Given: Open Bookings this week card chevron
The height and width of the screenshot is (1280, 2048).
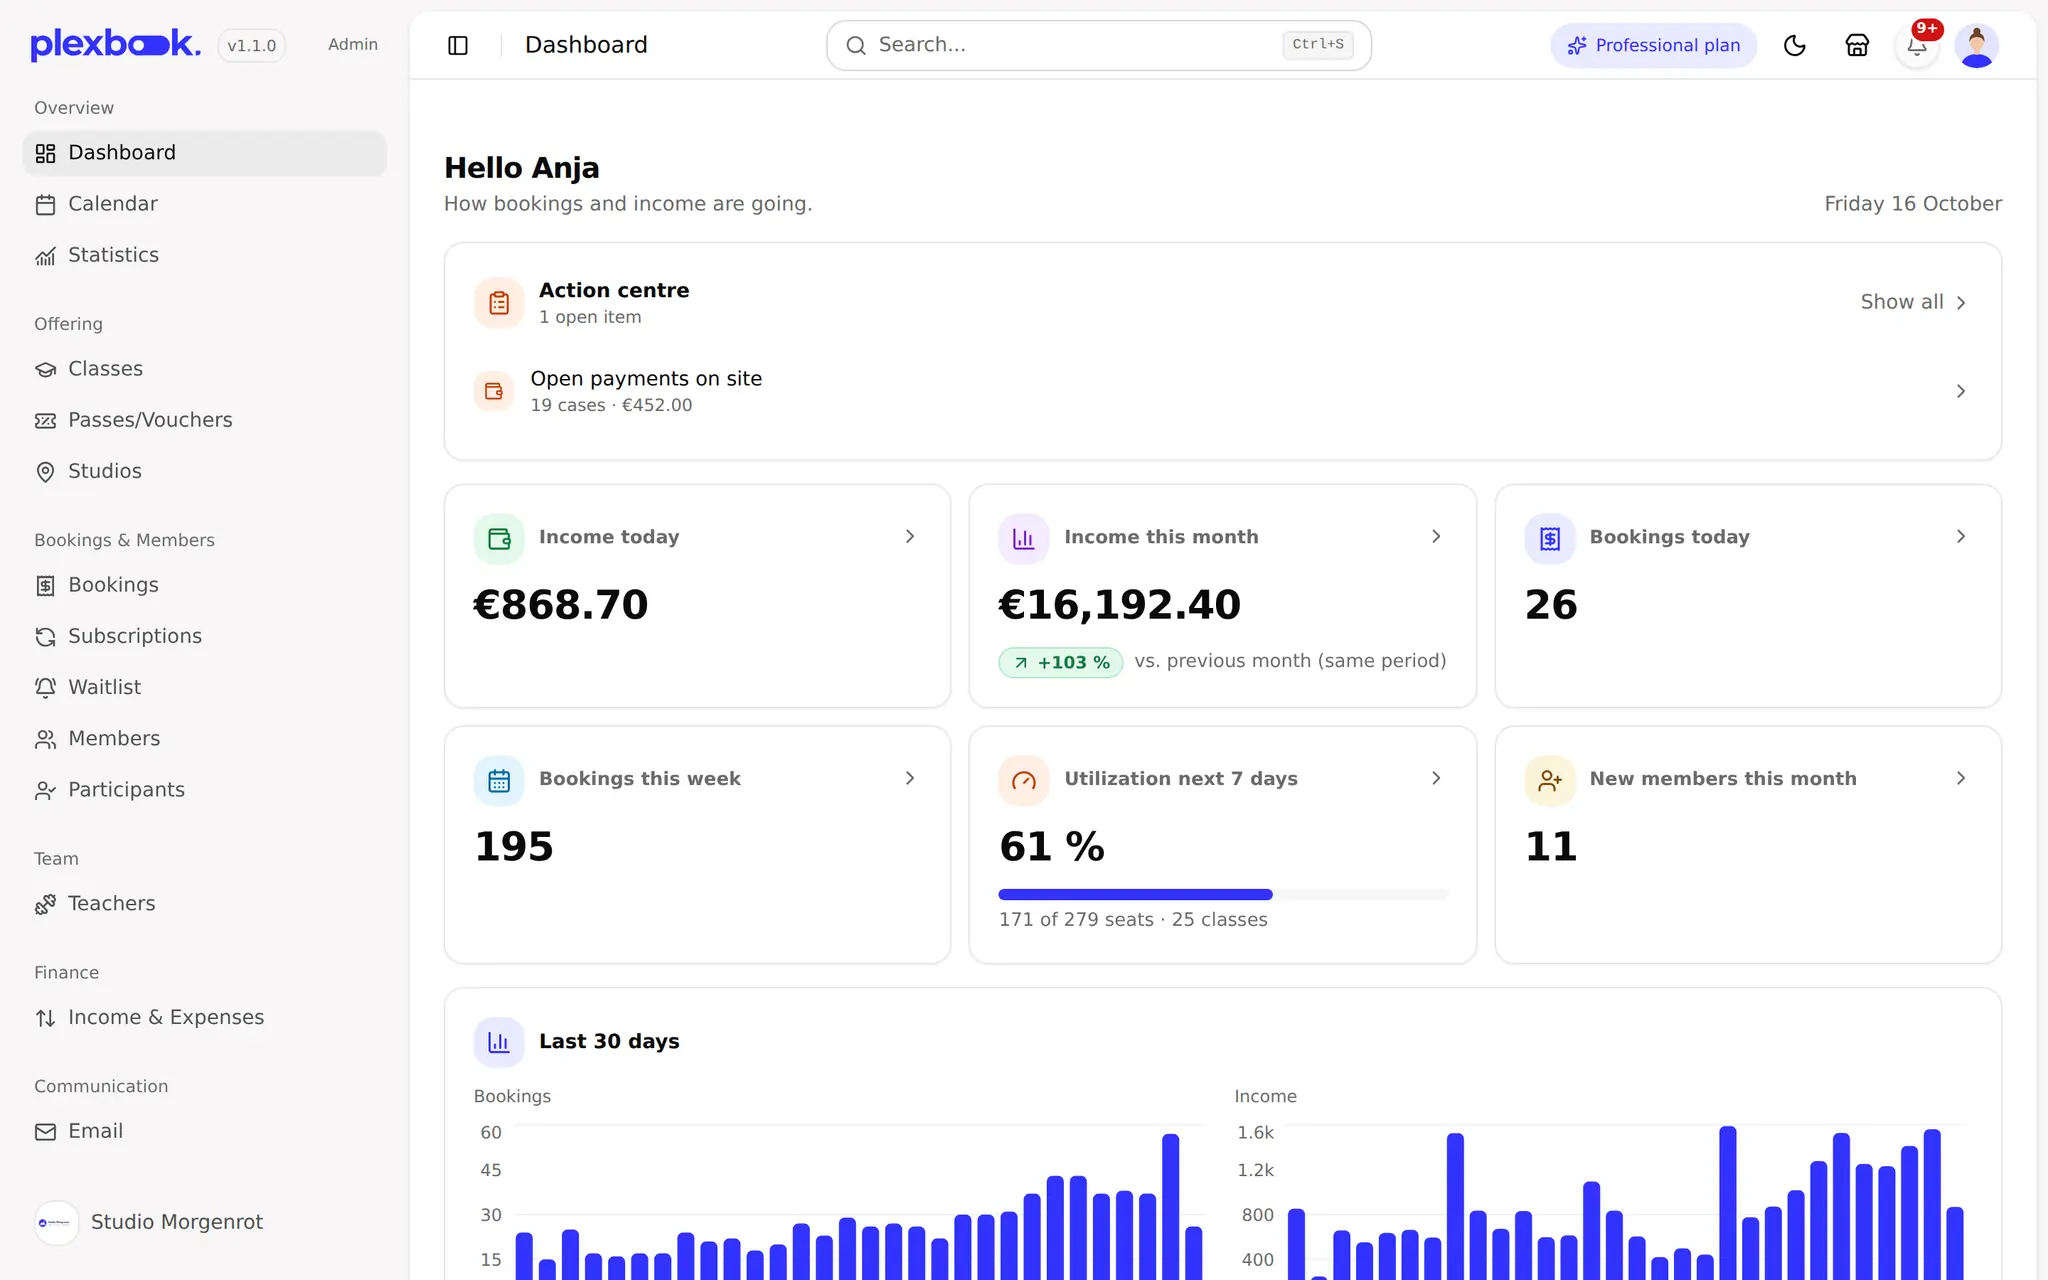Looking at the screenshot, I should [x=910, y=778].
